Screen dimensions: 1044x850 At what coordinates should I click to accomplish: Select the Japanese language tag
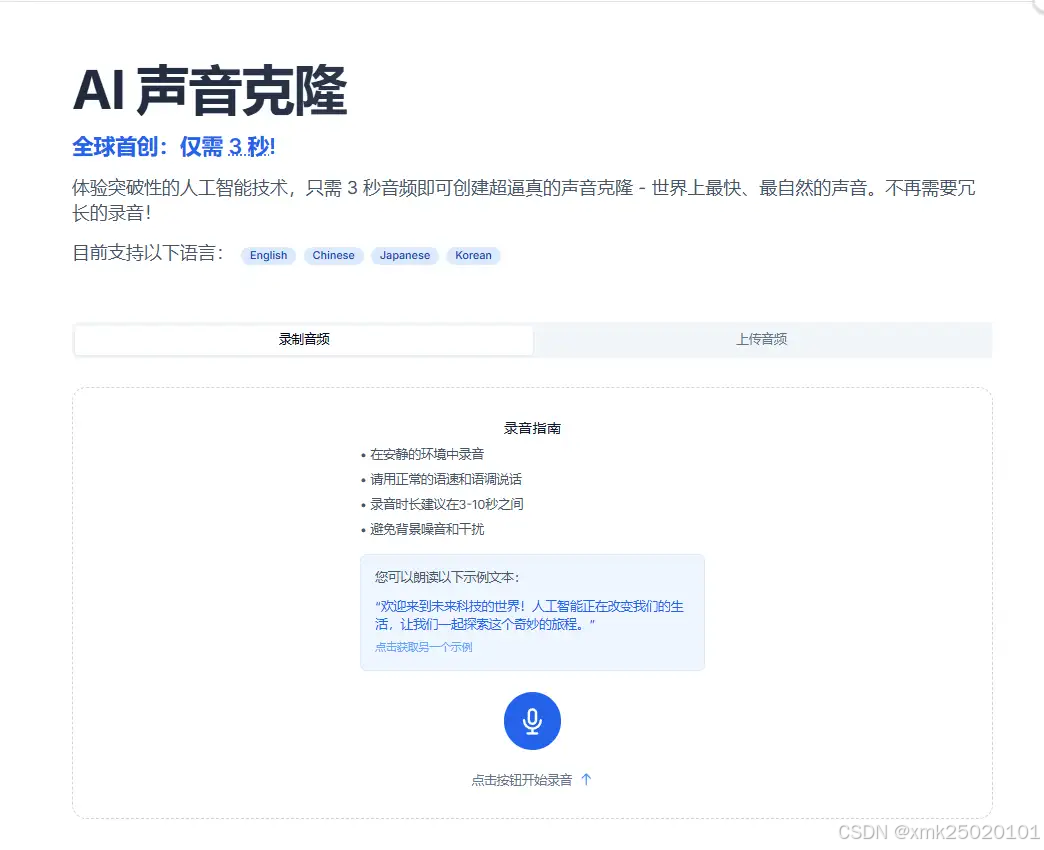pyautogui.click(x=405, y=256)
